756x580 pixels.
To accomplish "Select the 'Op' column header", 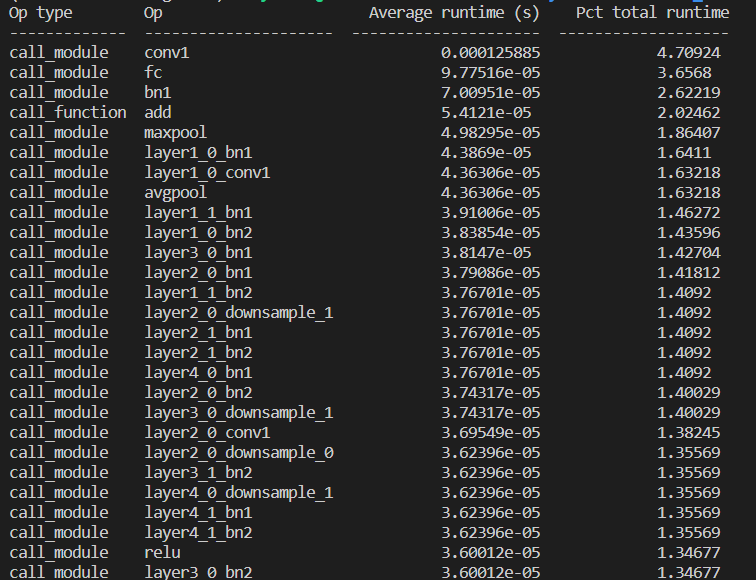I will (x=153, y=13).
